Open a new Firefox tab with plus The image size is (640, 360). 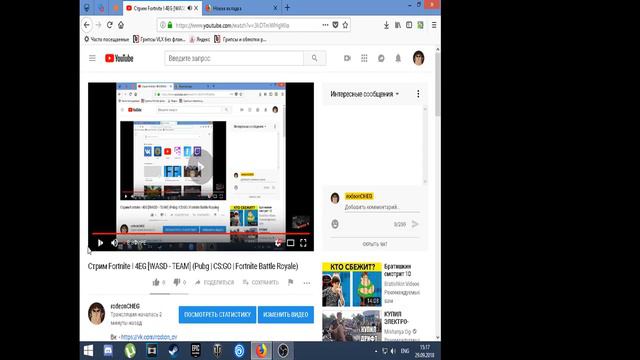tap(287, 8)
